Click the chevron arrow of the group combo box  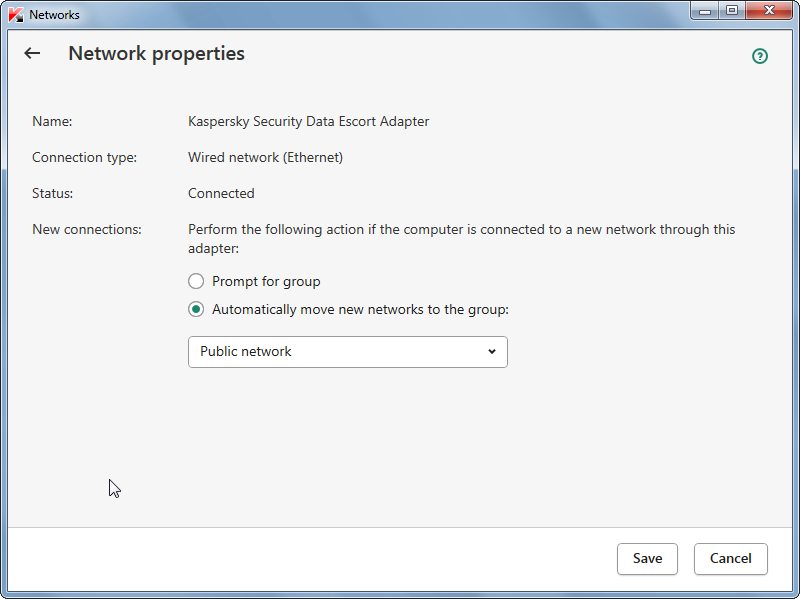point(492,352)
